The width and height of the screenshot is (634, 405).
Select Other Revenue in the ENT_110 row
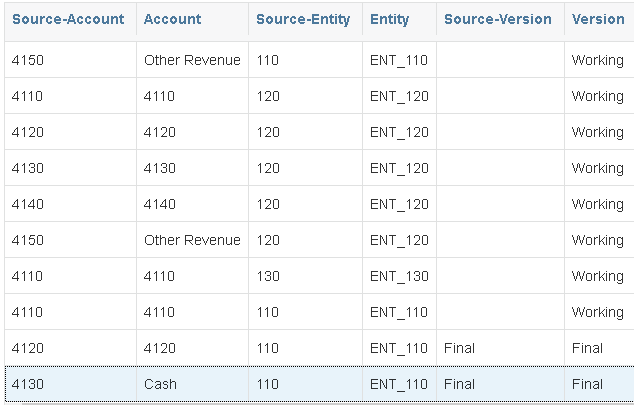192,60
